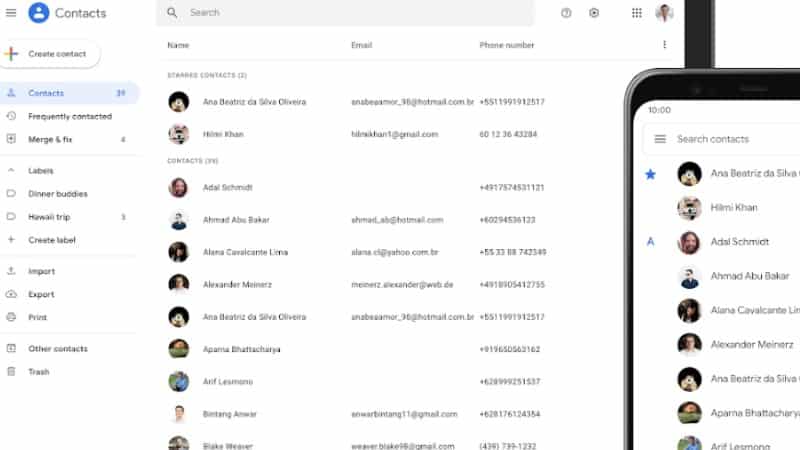Click the Import upload icon
This screenshot has width=800, height=450.
click(x=11, y=271)
